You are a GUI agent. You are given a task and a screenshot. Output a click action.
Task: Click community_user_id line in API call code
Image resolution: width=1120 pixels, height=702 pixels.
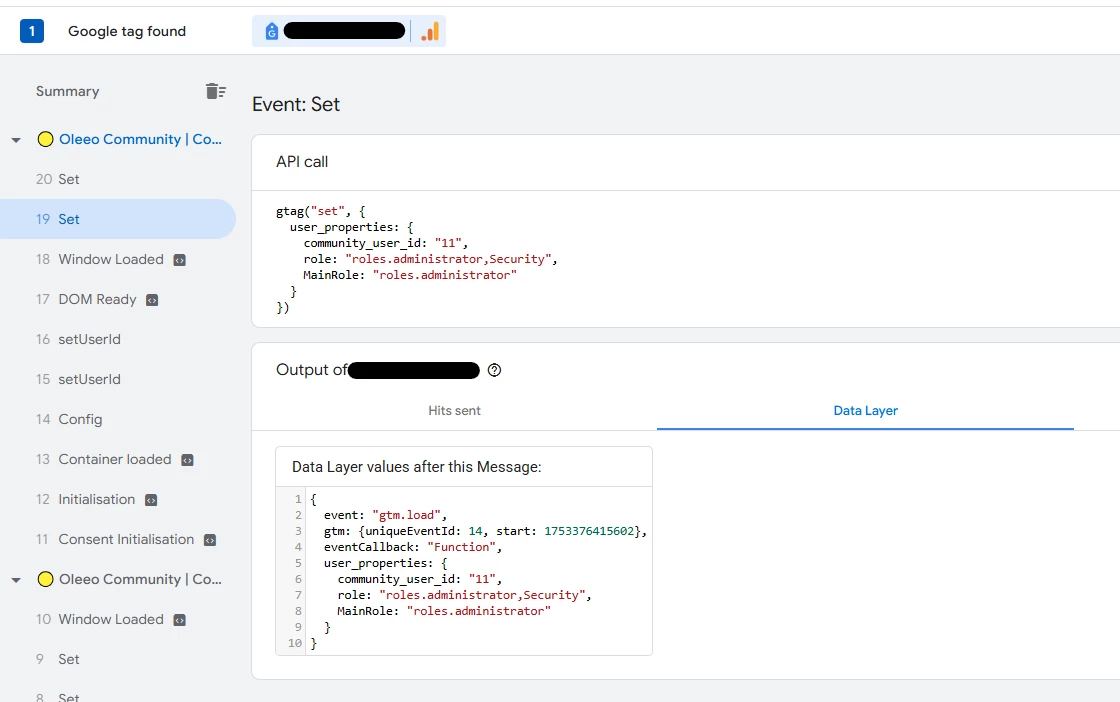(x=386, y=243)
